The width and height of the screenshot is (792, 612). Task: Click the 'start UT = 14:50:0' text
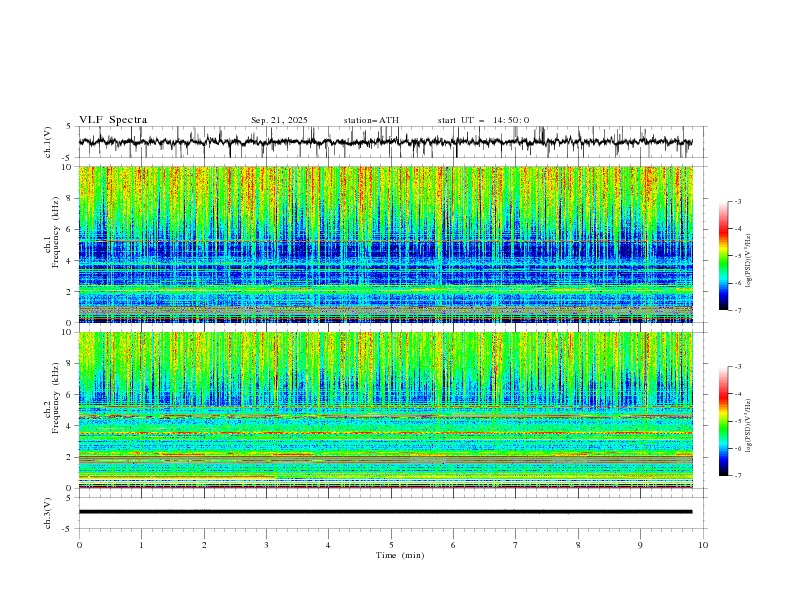tap(483, 120)
